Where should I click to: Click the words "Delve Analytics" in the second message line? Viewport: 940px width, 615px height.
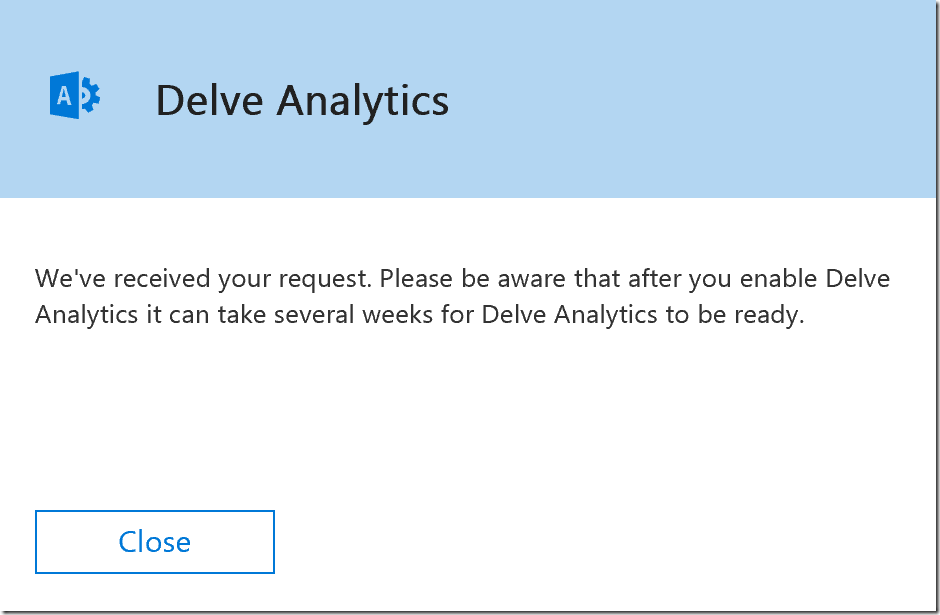pyautogui.click(x=570, y=315)
